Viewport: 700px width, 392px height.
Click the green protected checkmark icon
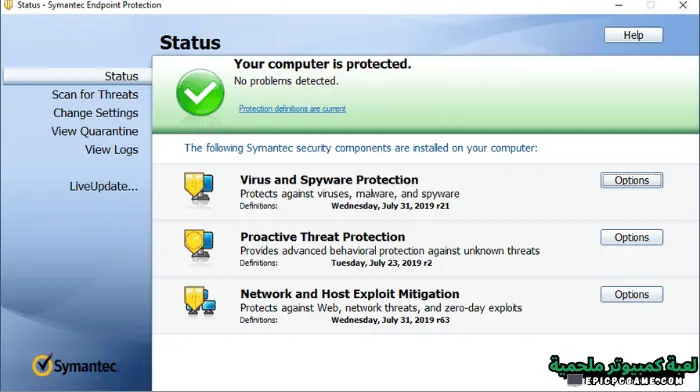coord(200,93)
